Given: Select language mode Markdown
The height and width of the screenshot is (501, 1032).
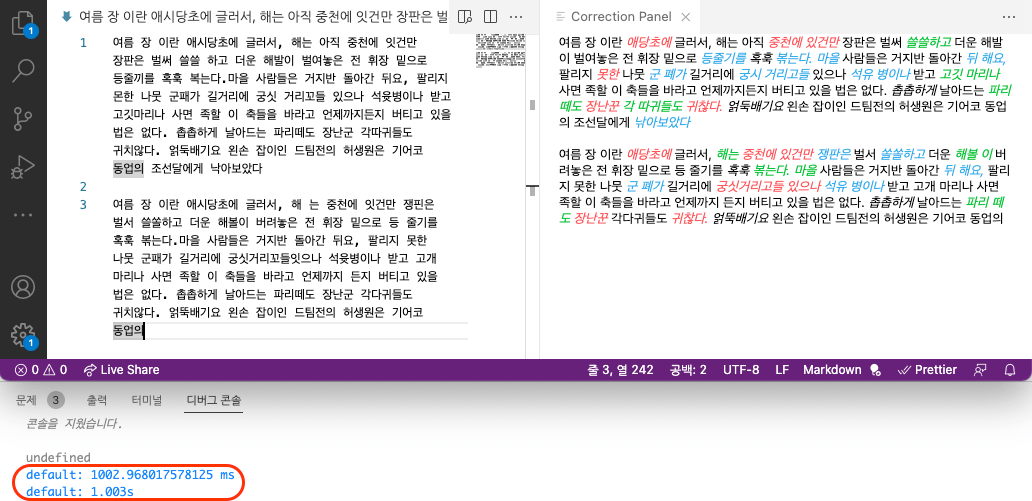Looking at the screenshot, I should pos(832,370).
